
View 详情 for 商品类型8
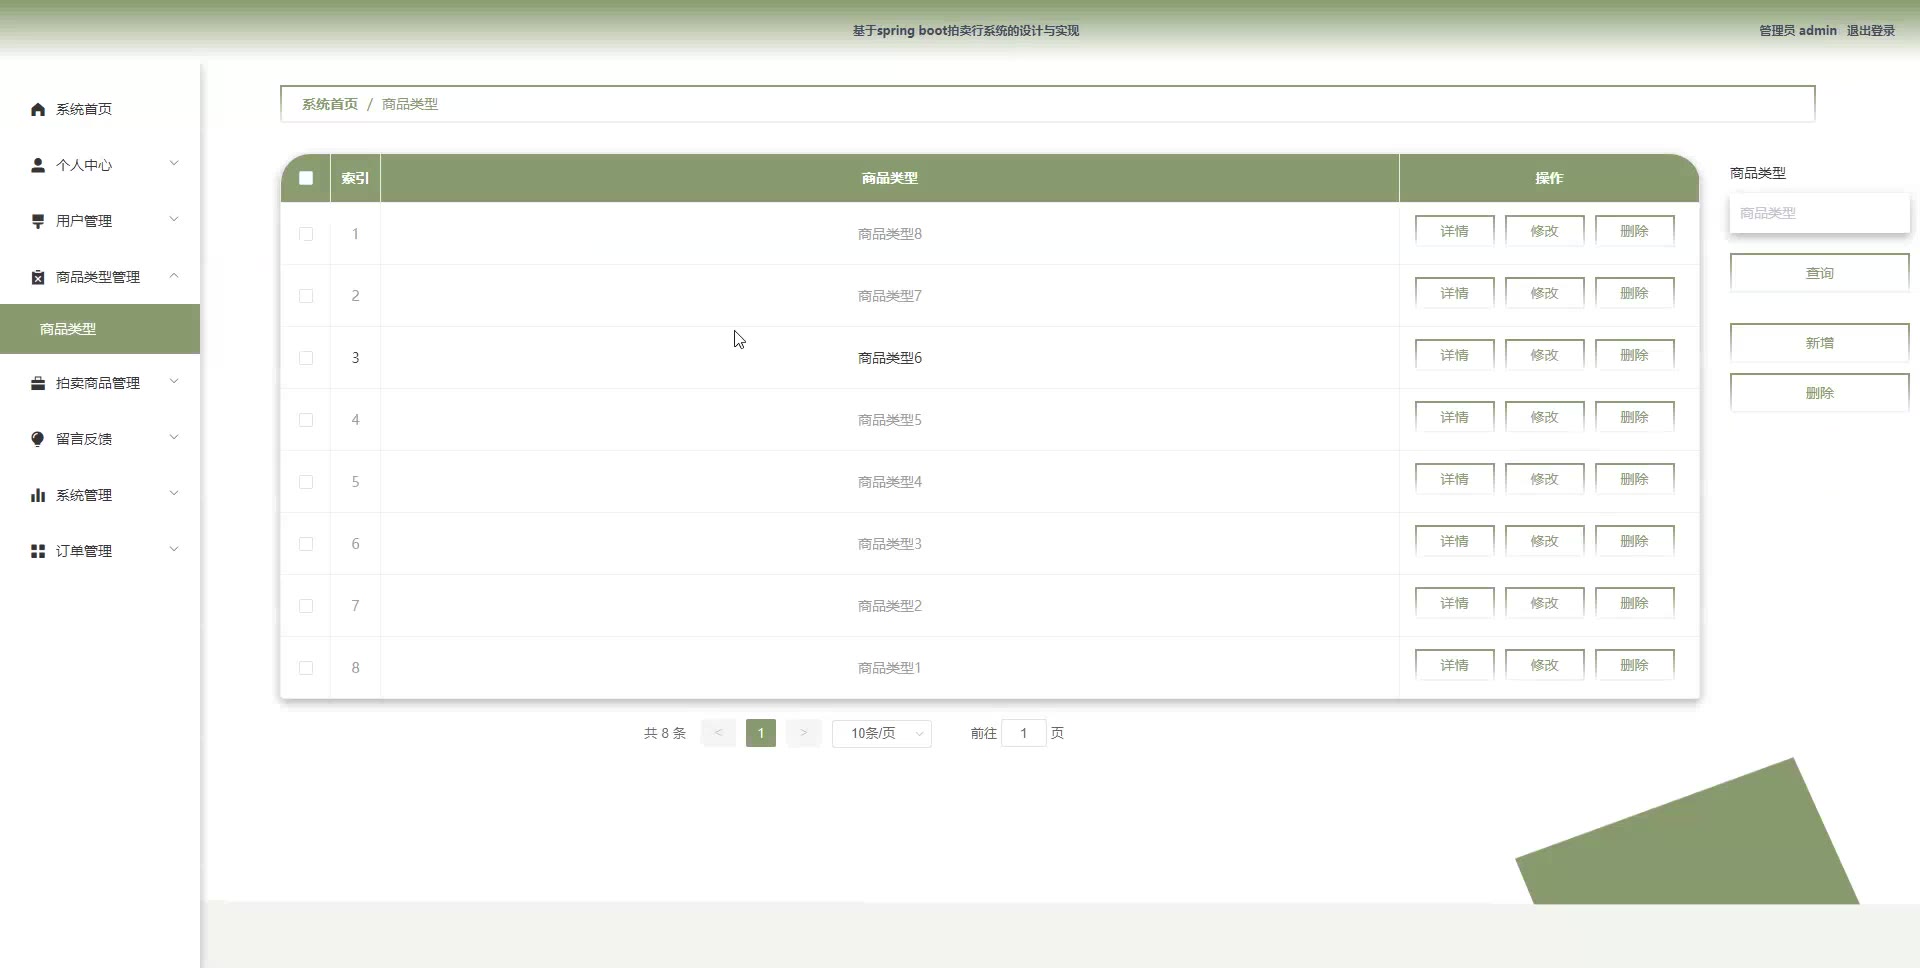(x=1454, y=231)
